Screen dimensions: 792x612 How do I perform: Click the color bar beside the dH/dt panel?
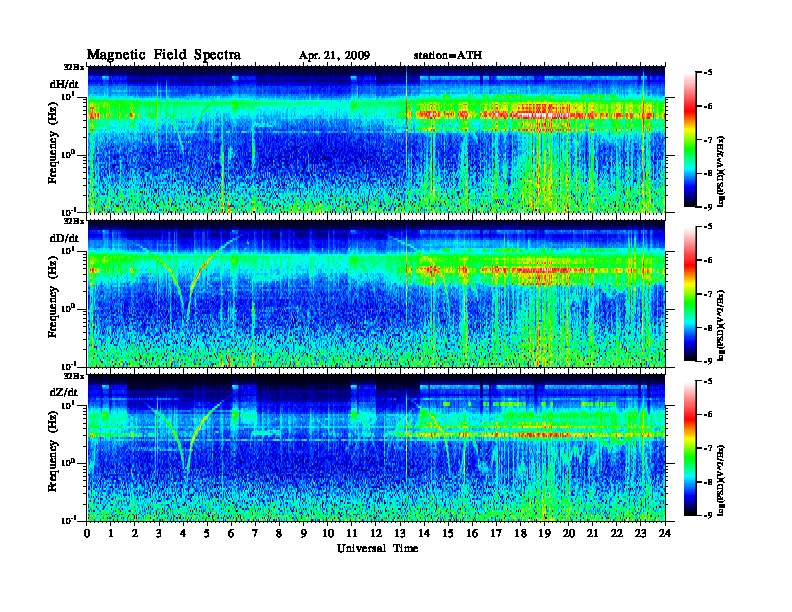(x=690, y=140)
